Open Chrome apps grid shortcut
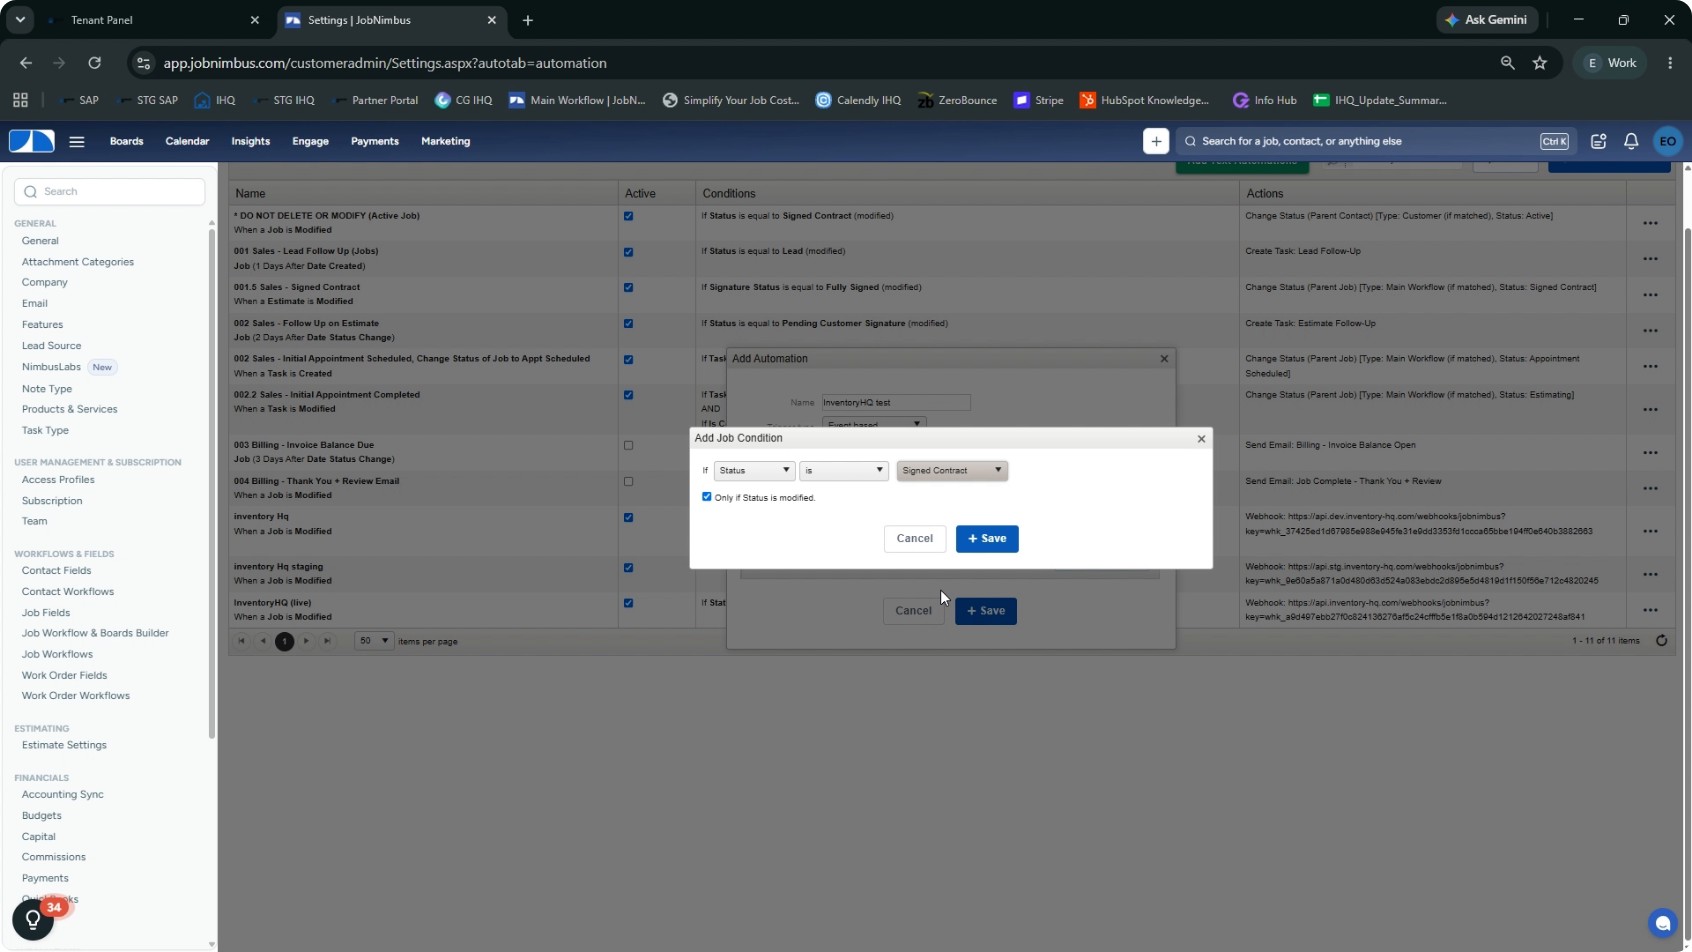 click(x=20, y=100)
